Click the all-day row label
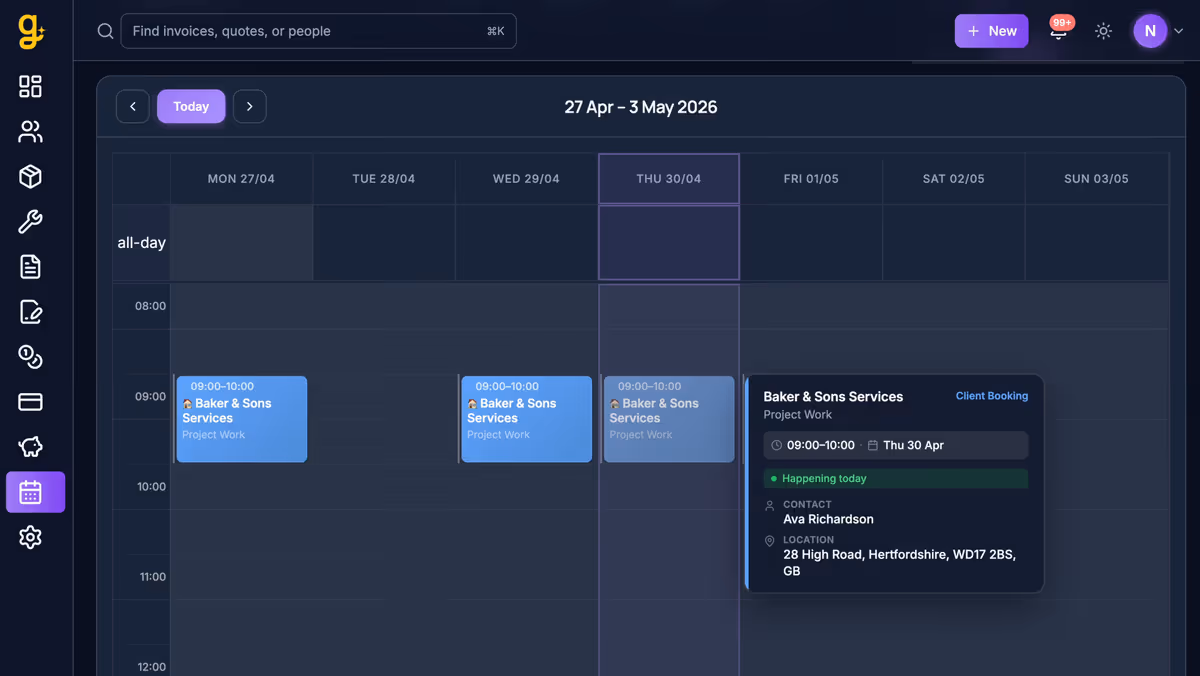Screen dimensions: 1200x676 (x=141, y=243)
